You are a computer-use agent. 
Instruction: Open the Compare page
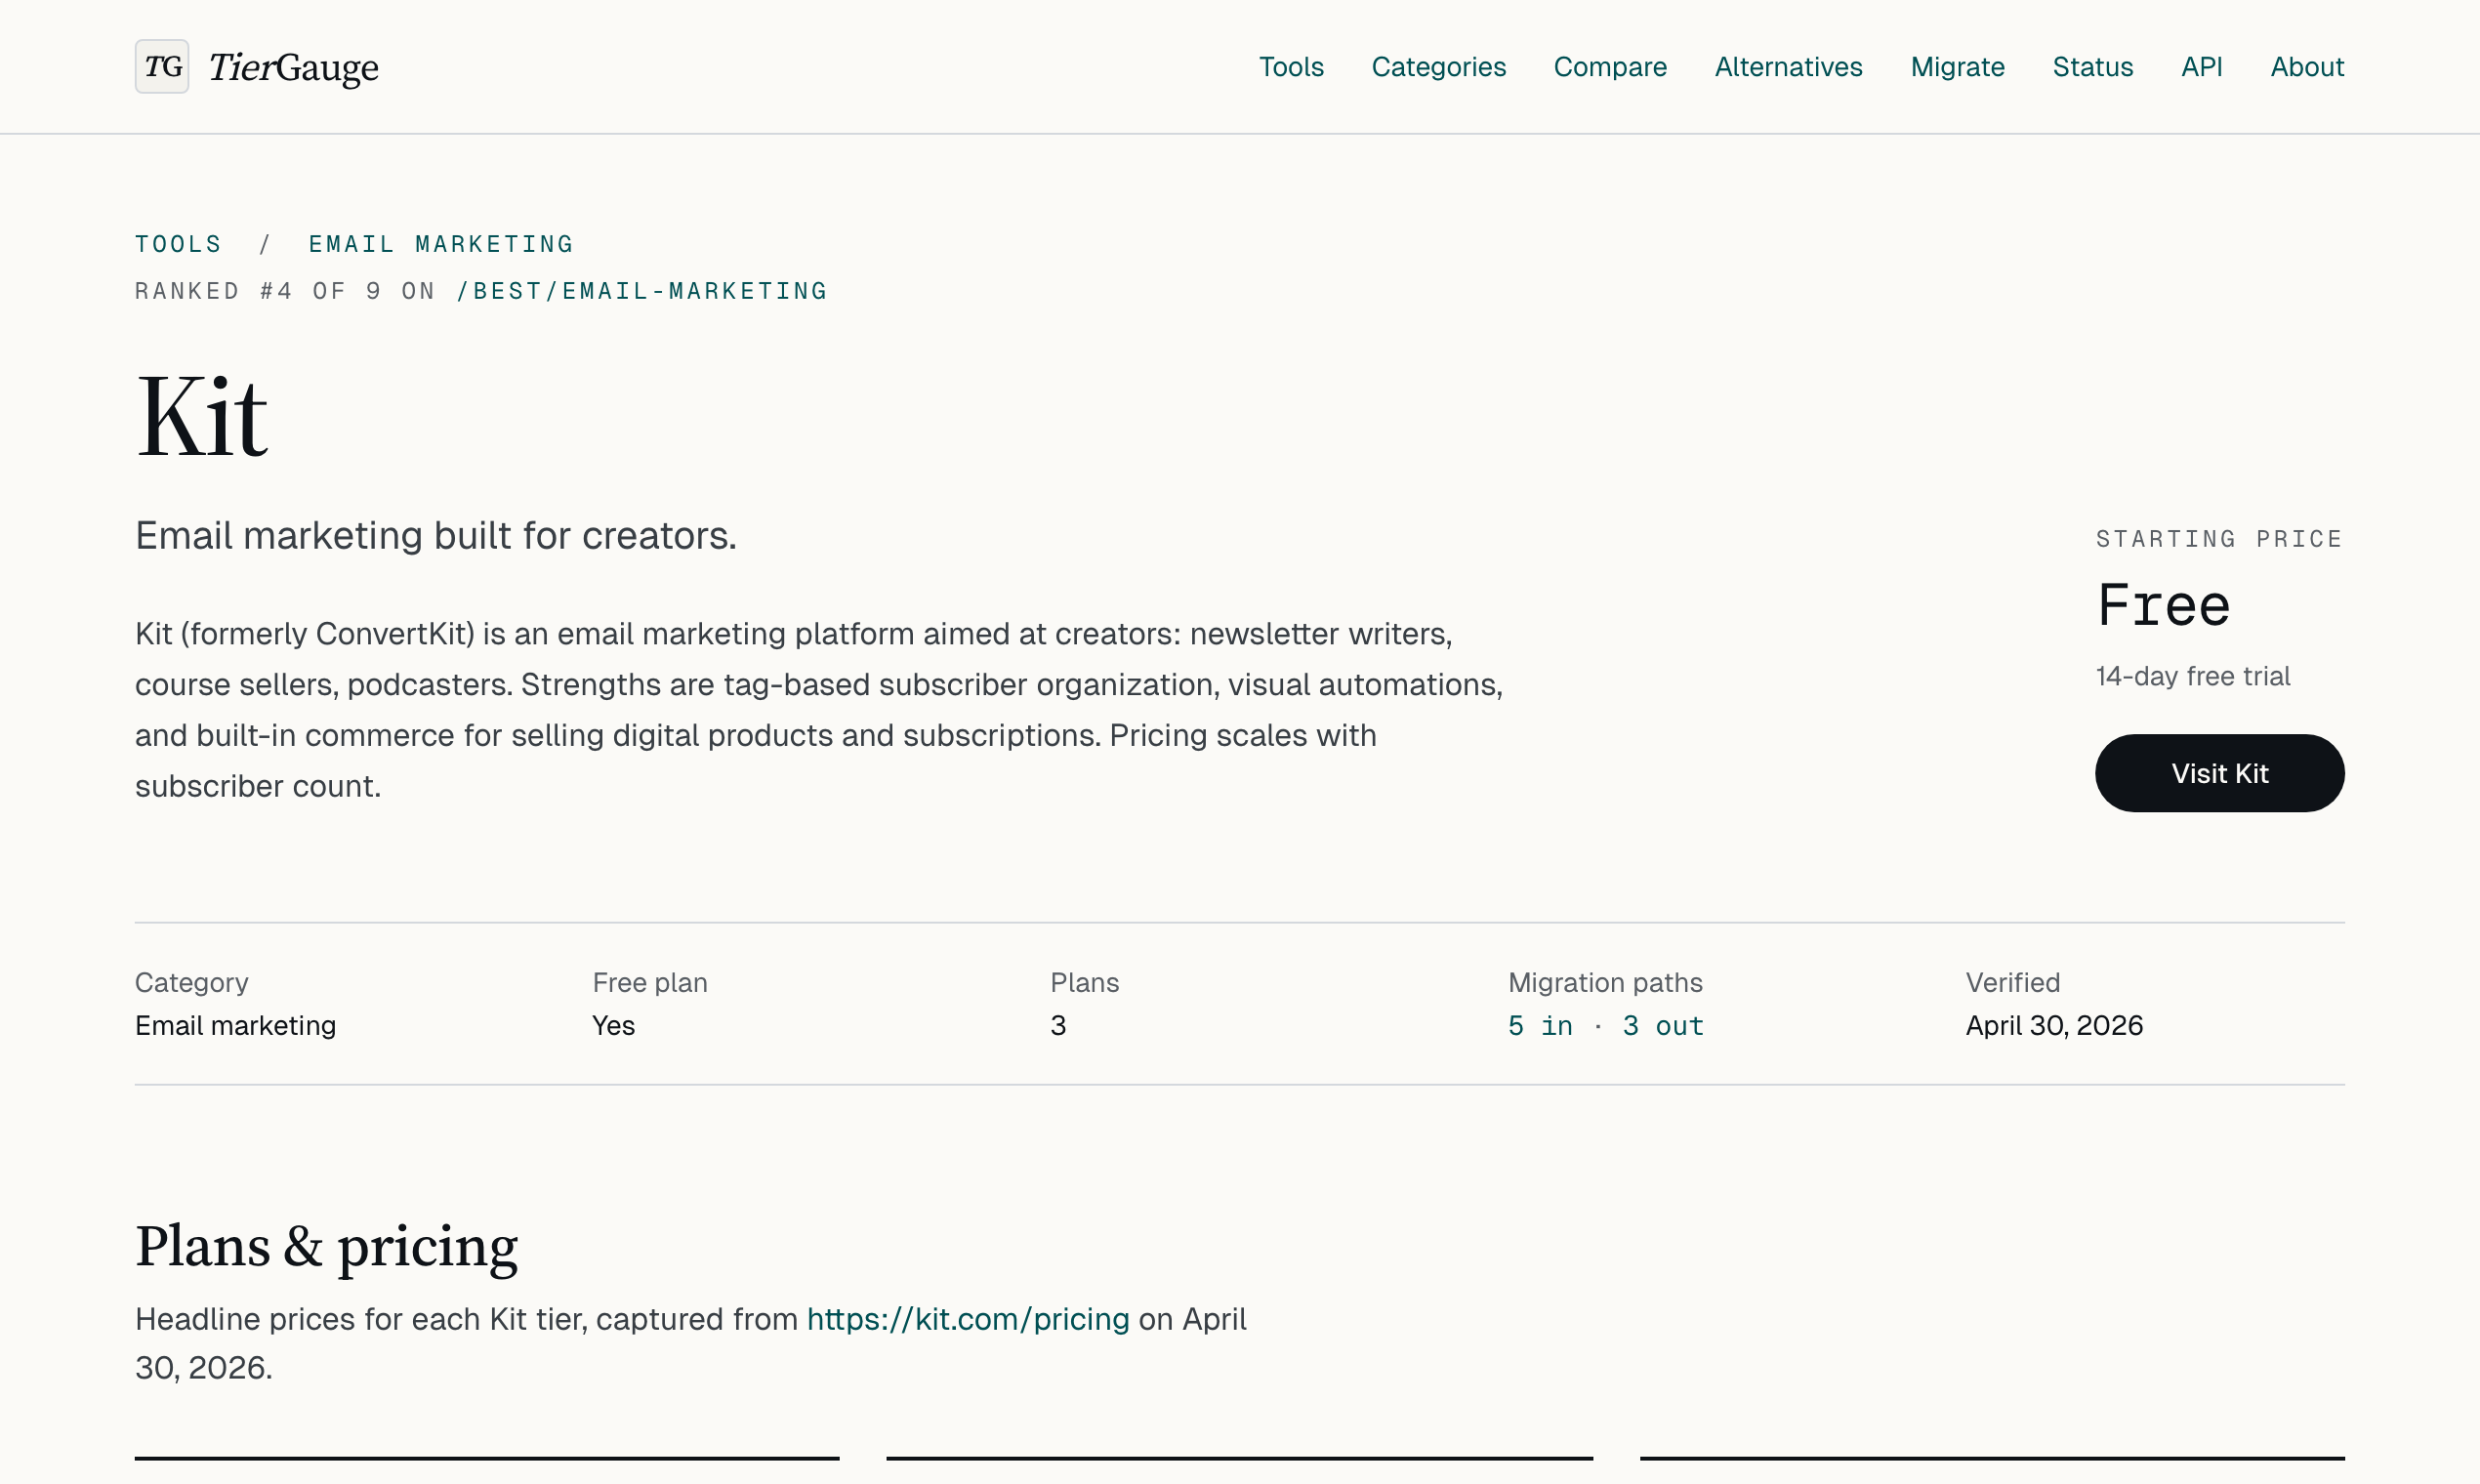1610,67
